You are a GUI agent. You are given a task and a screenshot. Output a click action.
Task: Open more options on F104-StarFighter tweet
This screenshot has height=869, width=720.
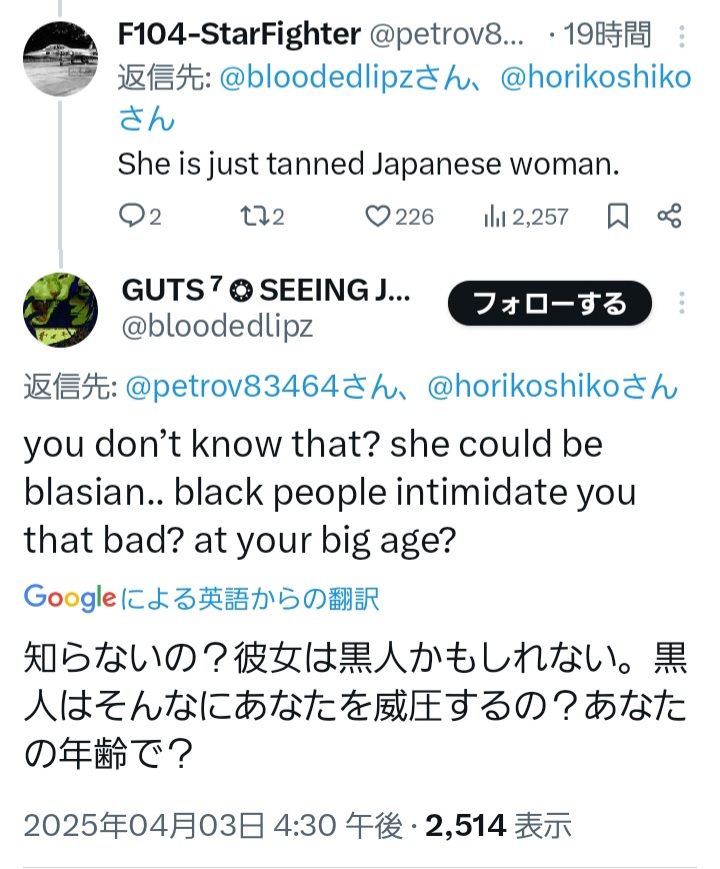[x=682, y=37]
